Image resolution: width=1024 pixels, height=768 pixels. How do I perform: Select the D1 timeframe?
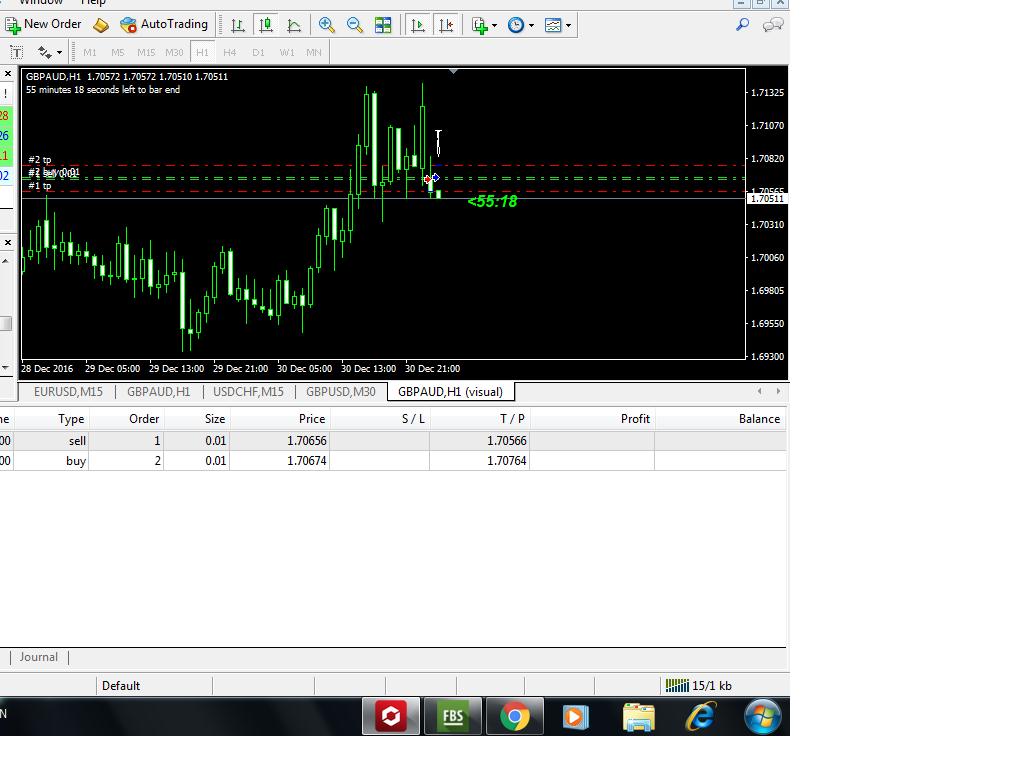click(259, 52)
